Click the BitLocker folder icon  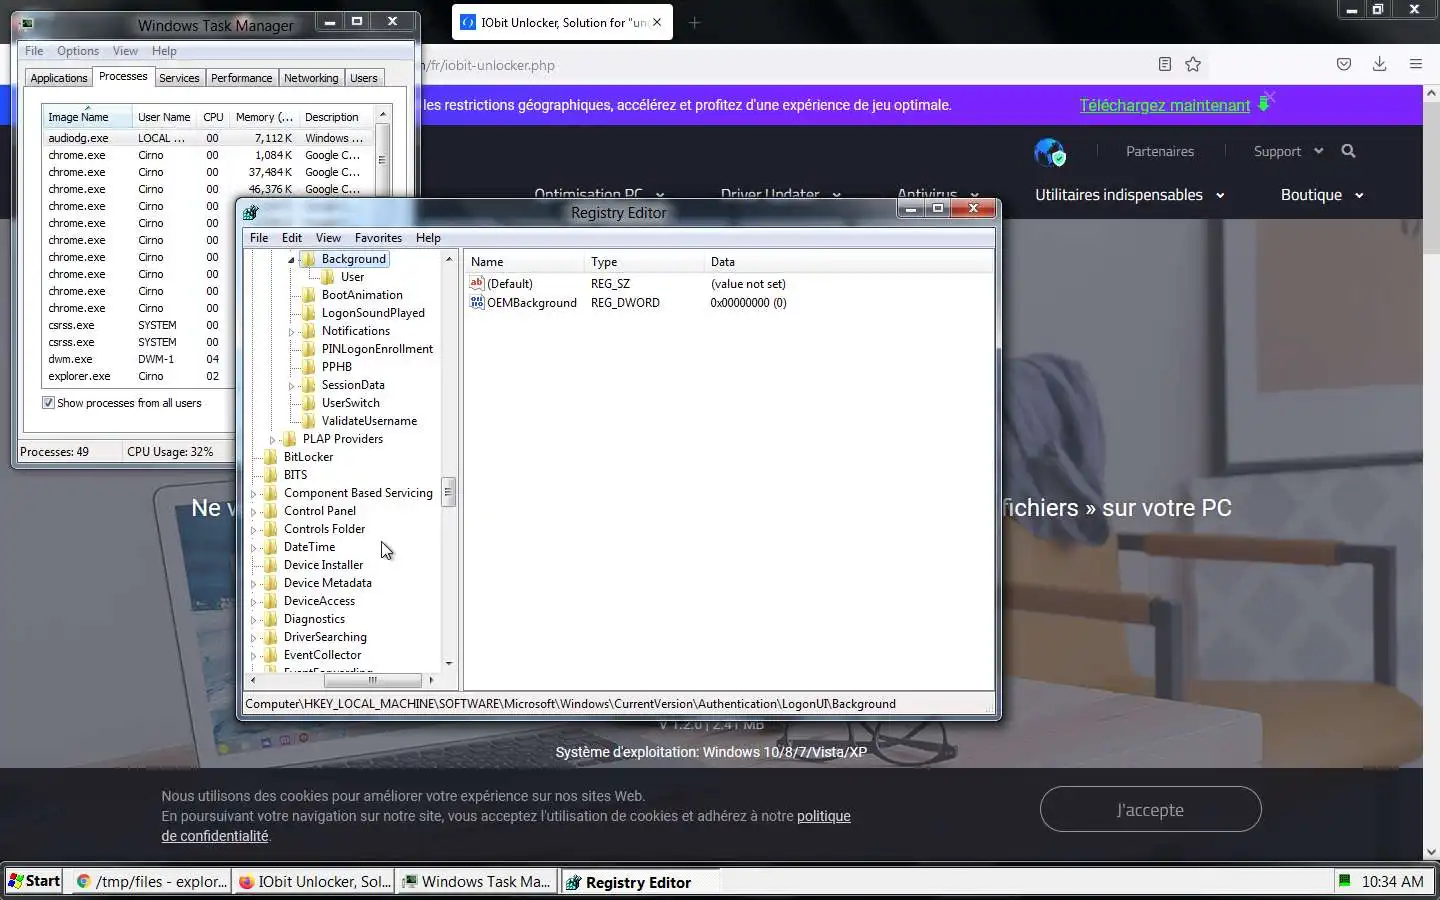pos(271,457)
